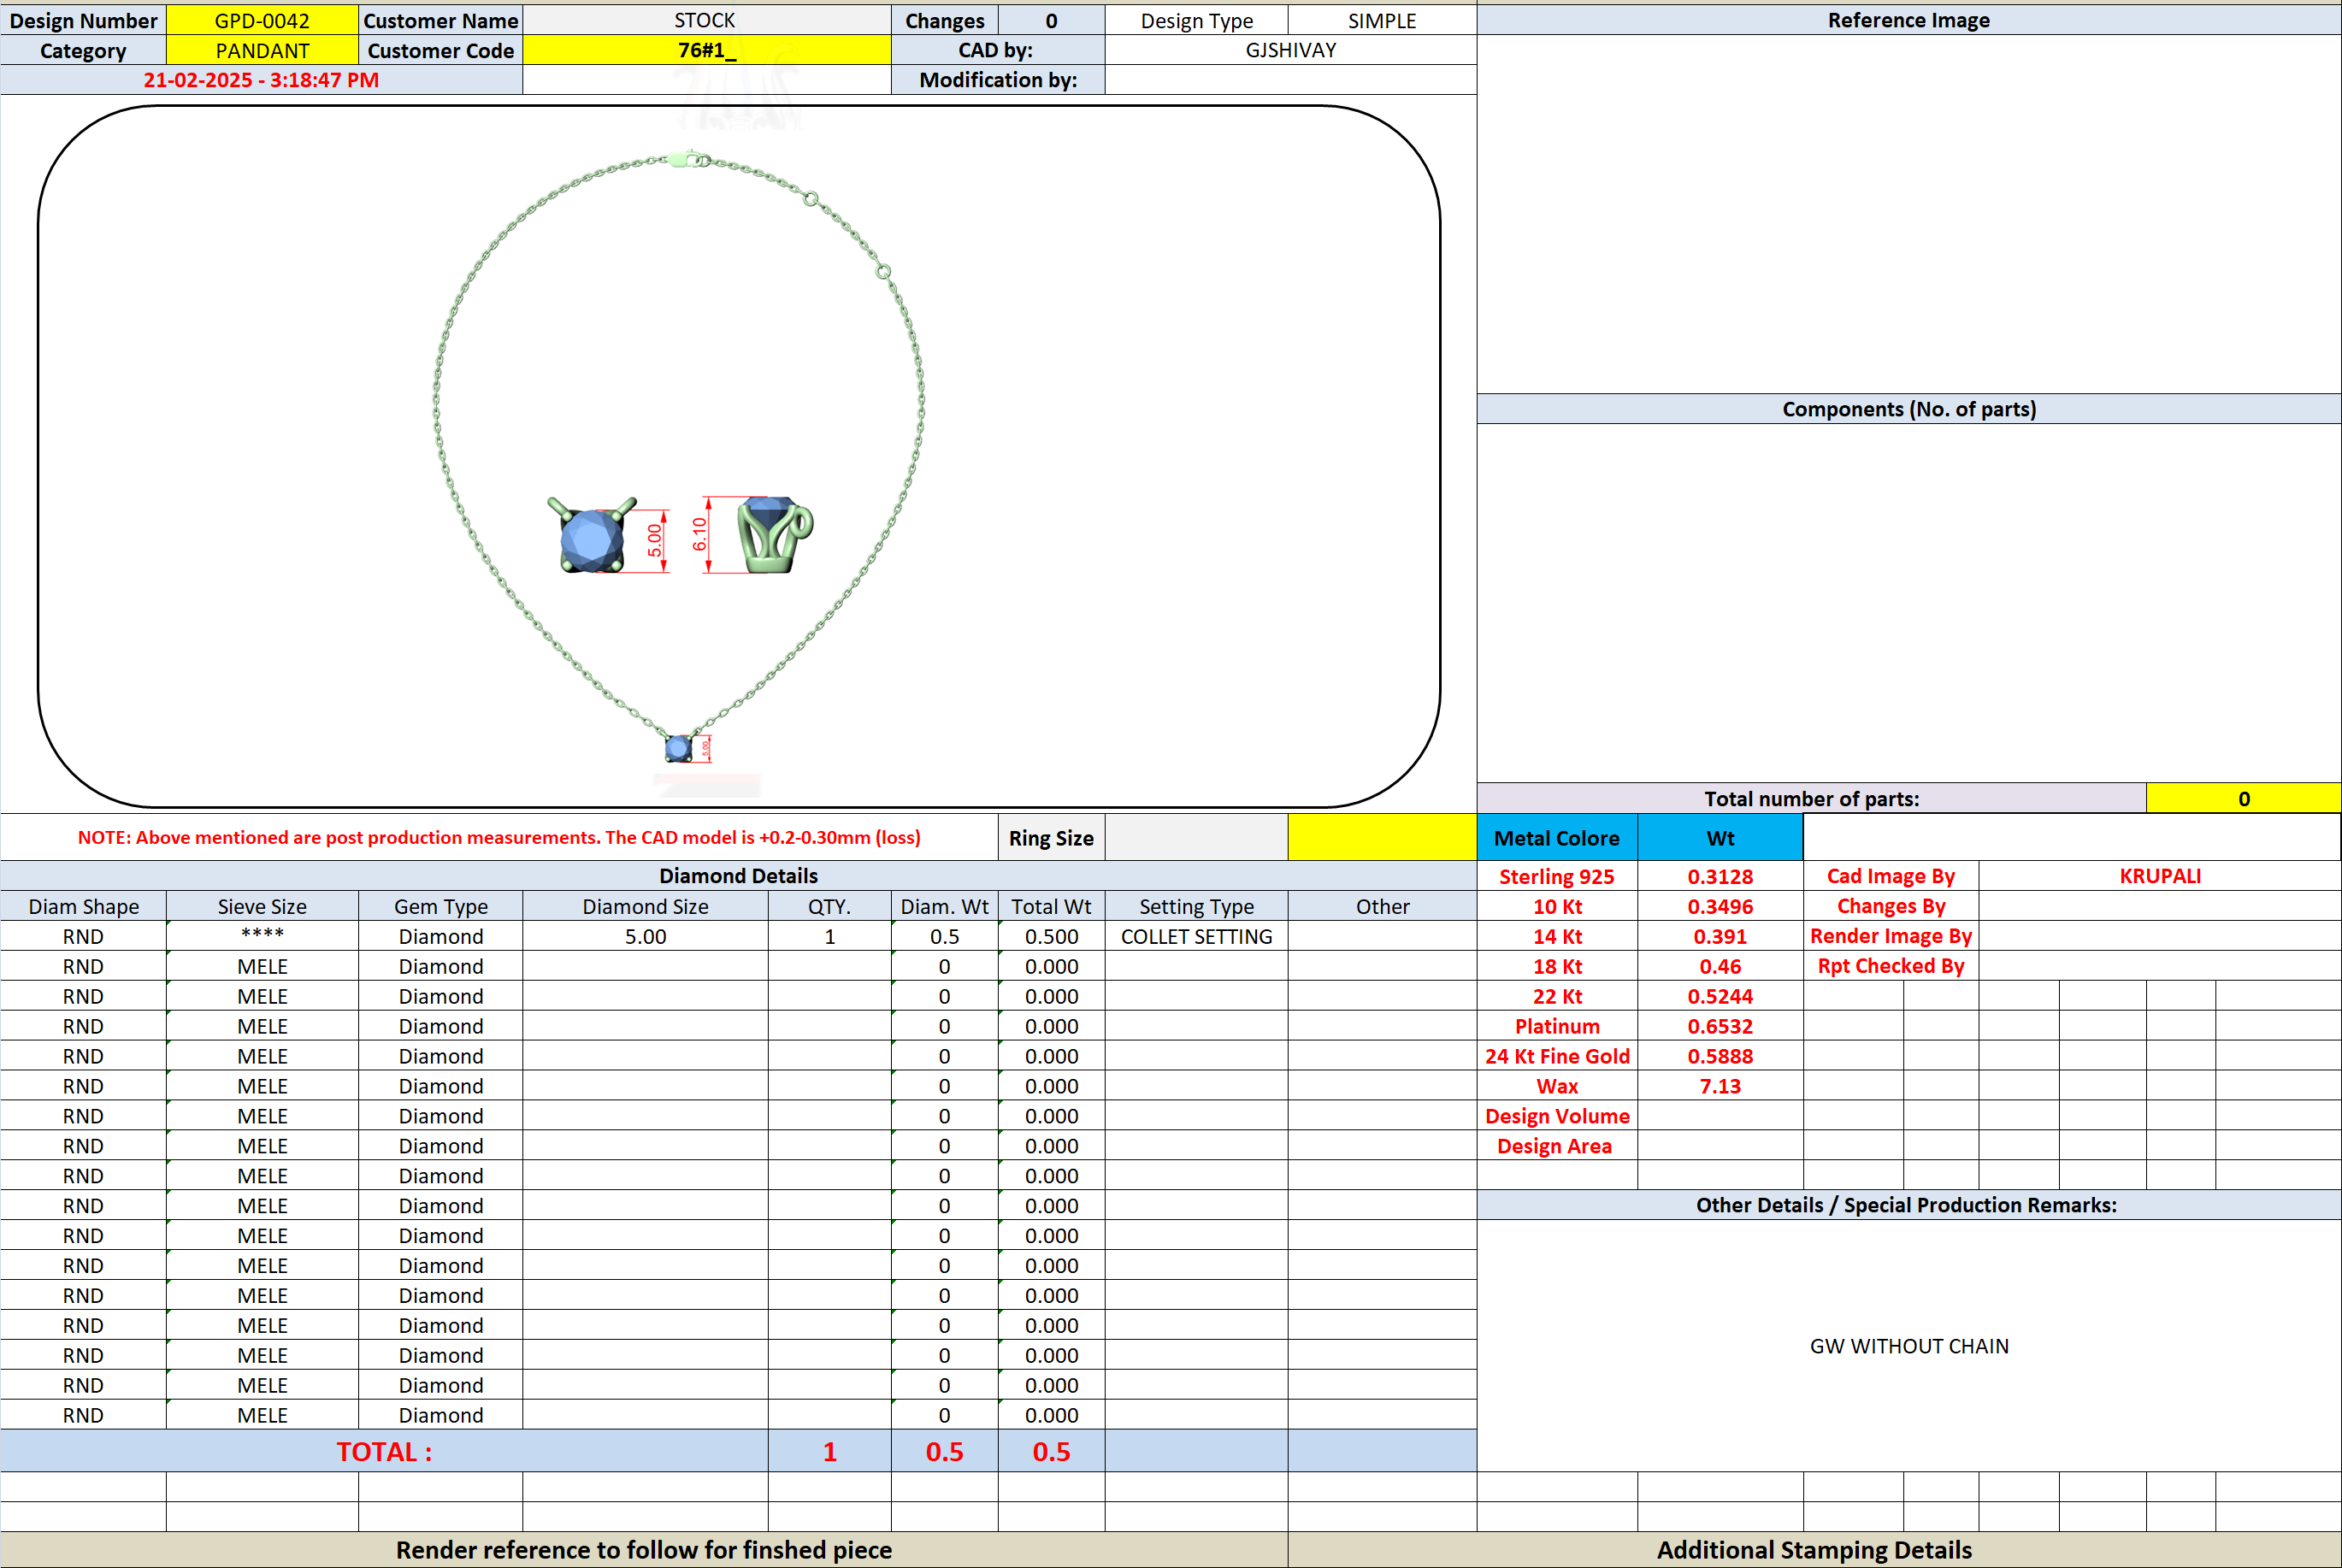Click the small pendant at bottom of chain
The height and width of the screenshot is (1568, 2342).
coord(680,747)
